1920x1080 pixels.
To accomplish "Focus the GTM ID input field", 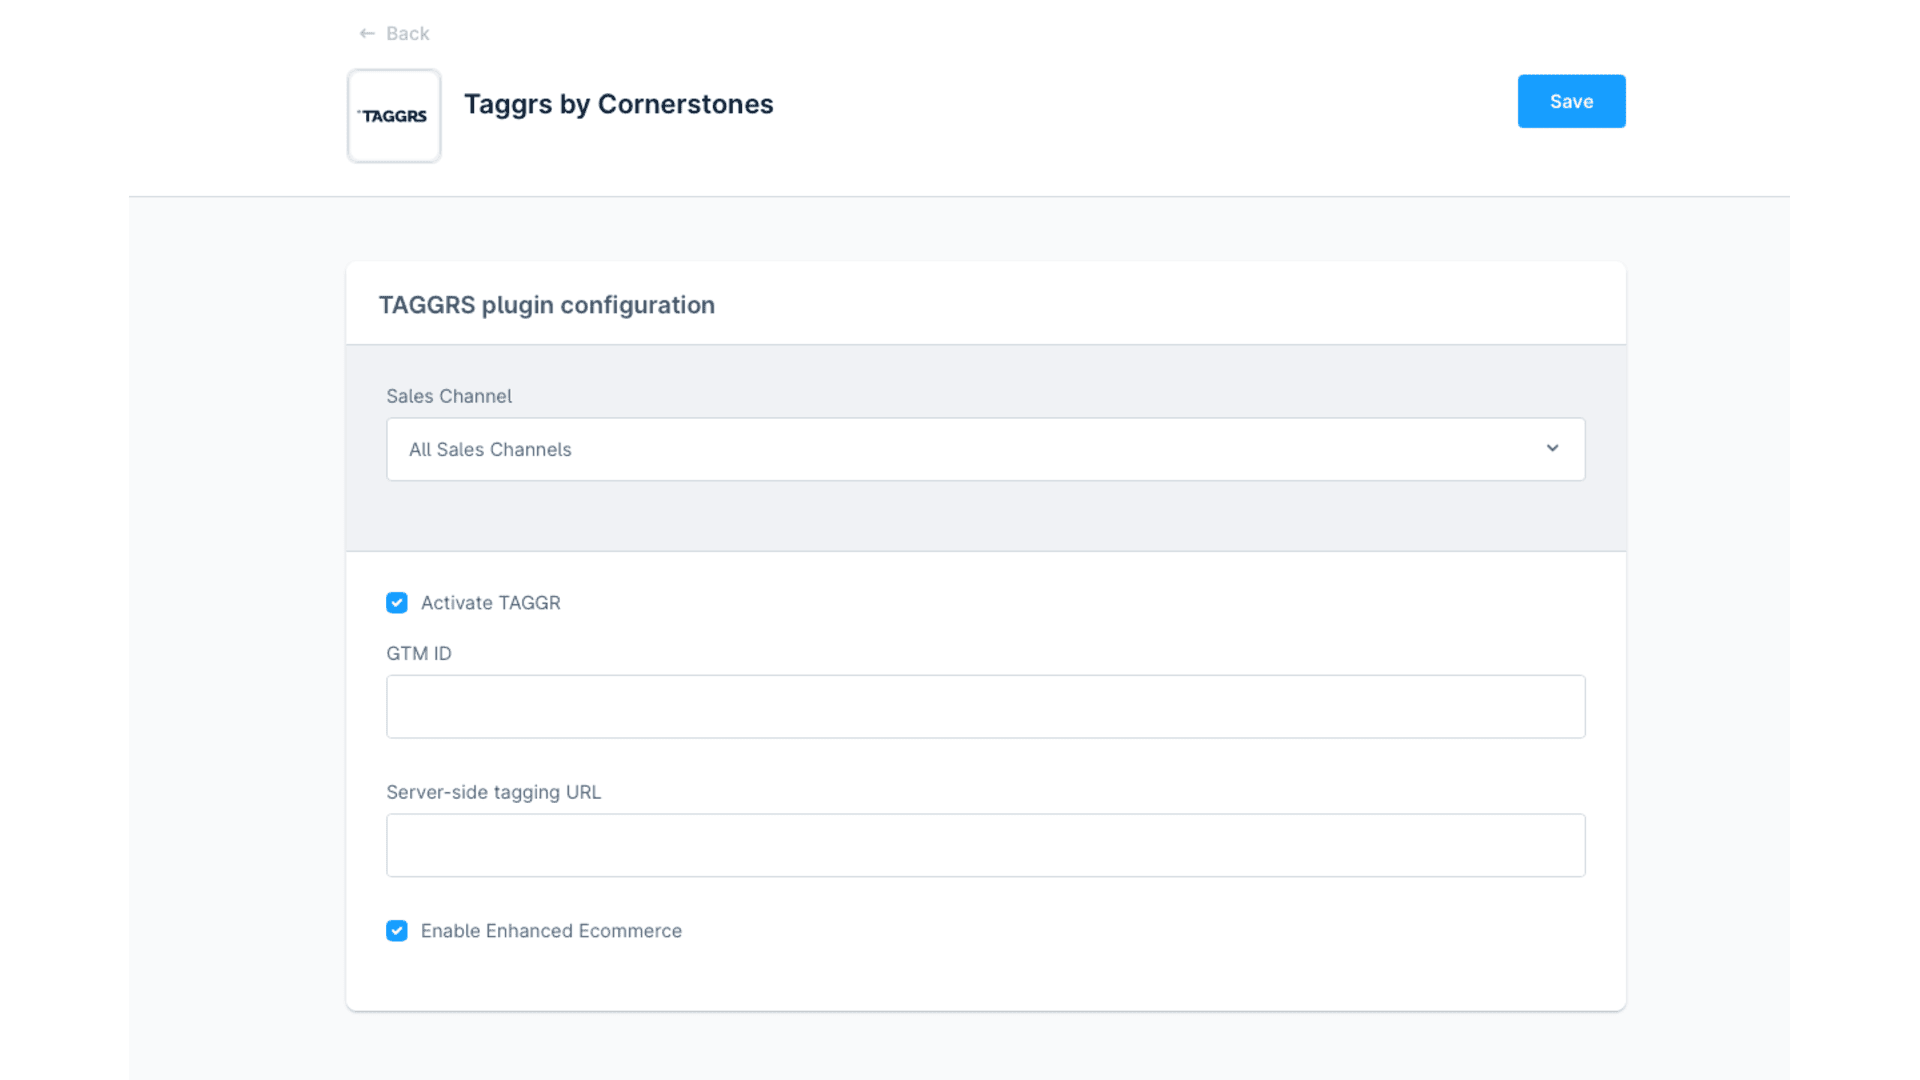I will pyautogui.click(x=985, y=707).
